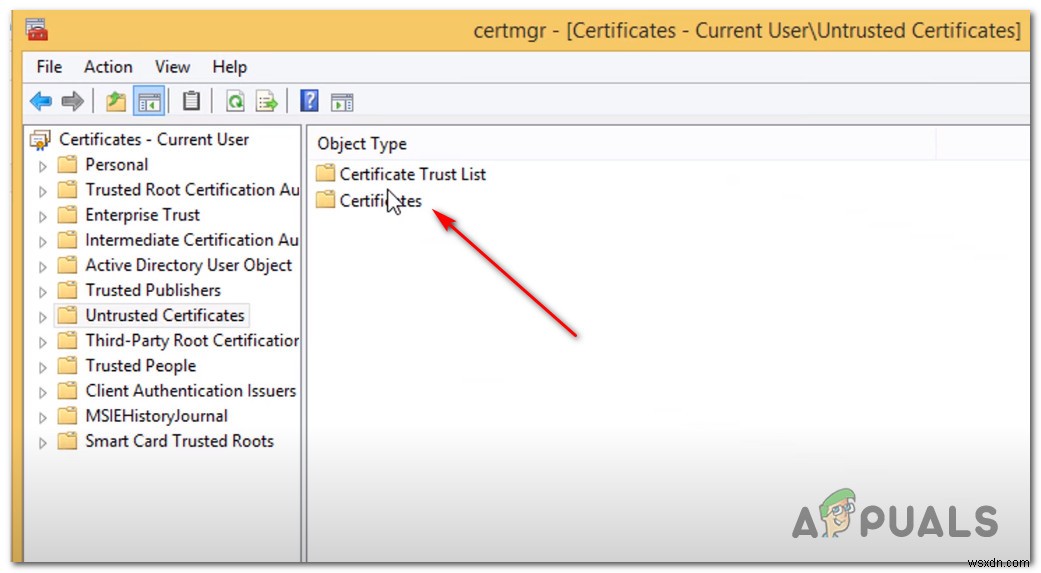This screenshot has height=573, width=1041.
Task: Click the Certificates - Current User root icon
Action: pyautogui.click(x=40, y=140)
